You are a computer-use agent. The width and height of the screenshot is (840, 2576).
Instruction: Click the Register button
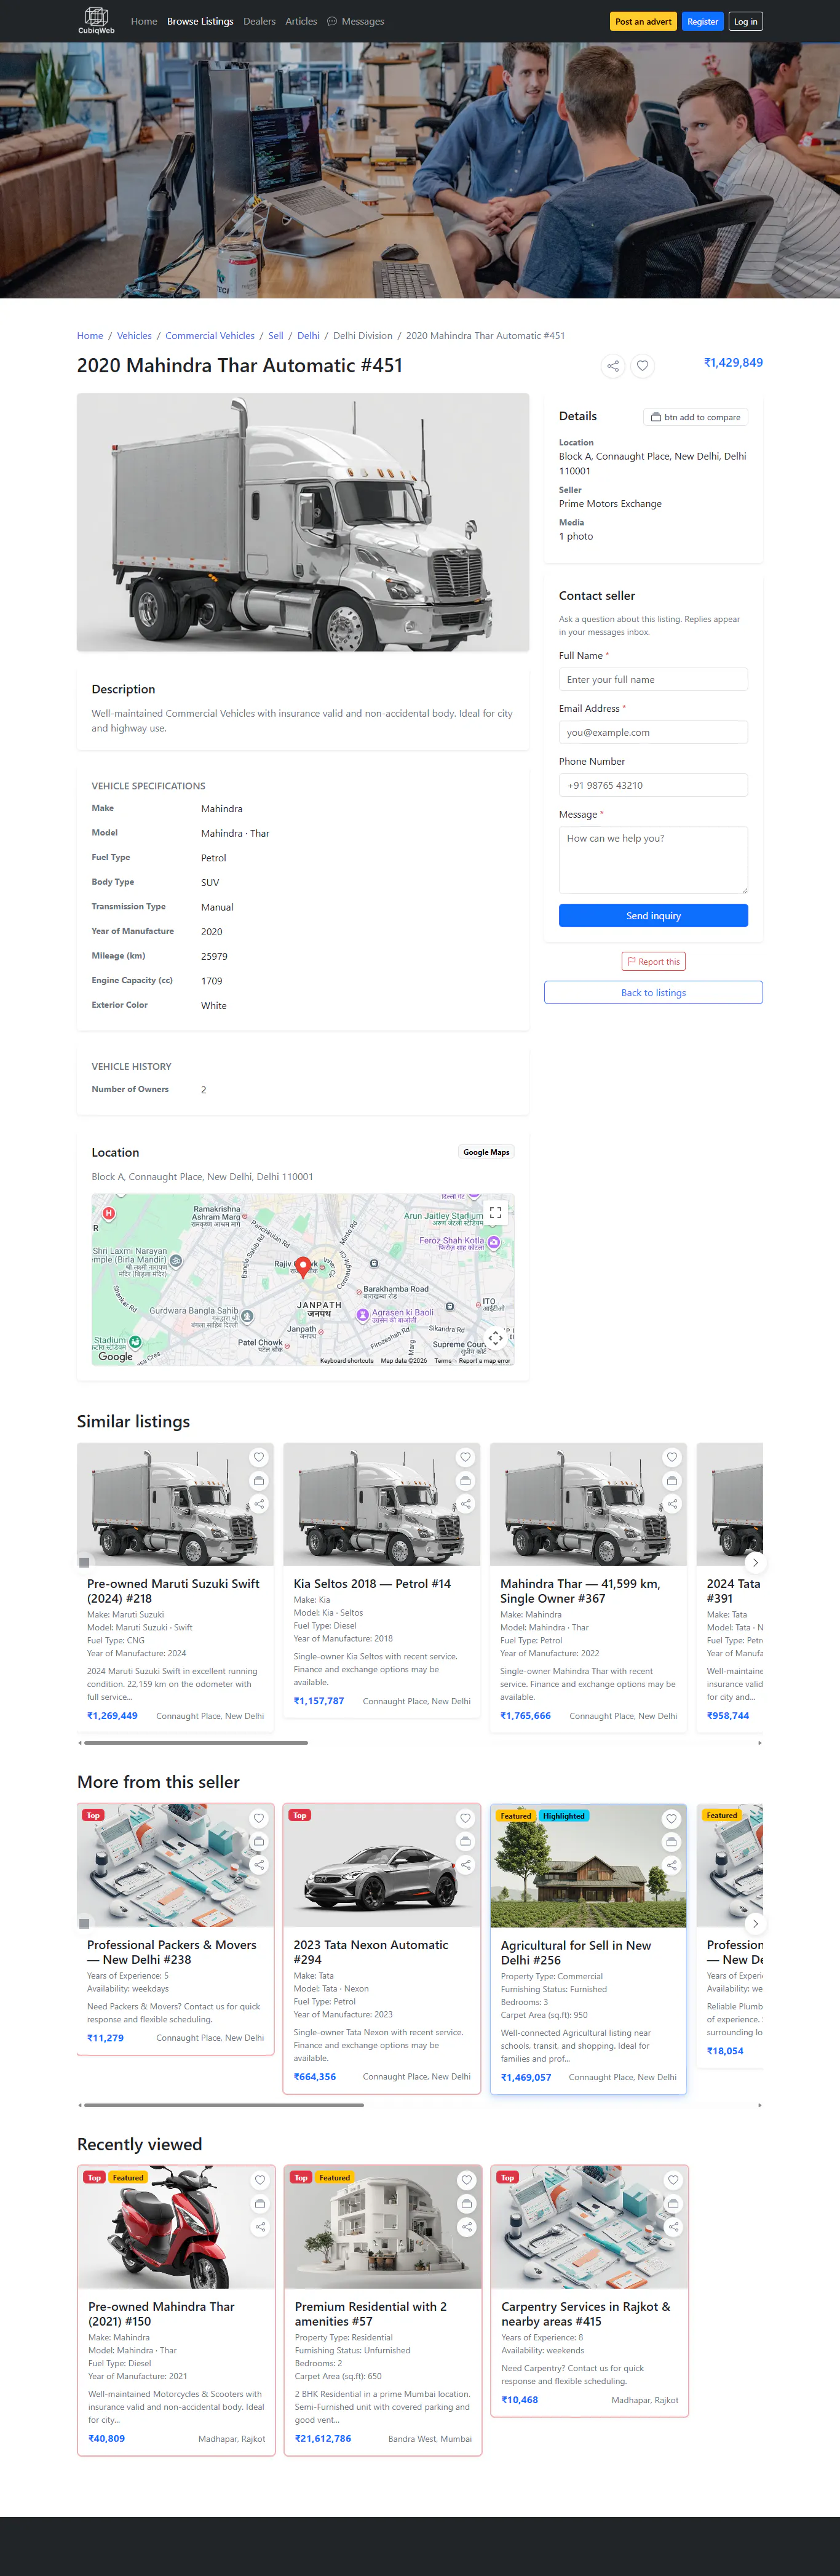point(702,21)
